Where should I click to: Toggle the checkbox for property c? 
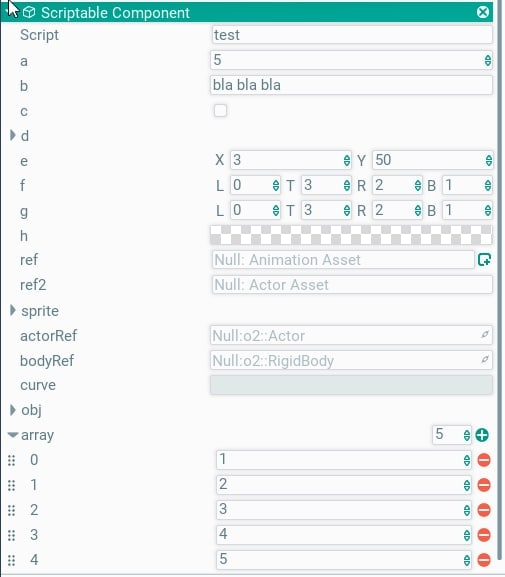tap(220, 110)
